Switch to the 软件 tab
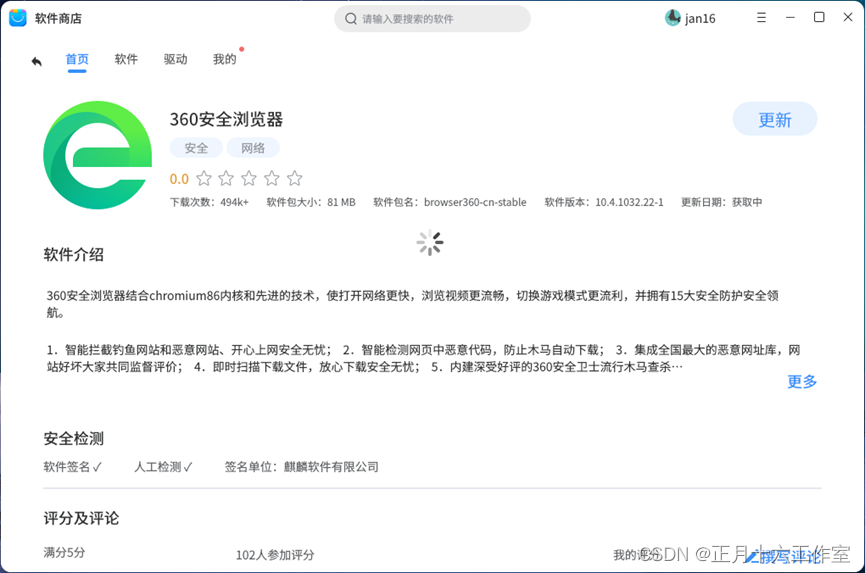Screen dimensions: 865x573 [x=126, y=59]
